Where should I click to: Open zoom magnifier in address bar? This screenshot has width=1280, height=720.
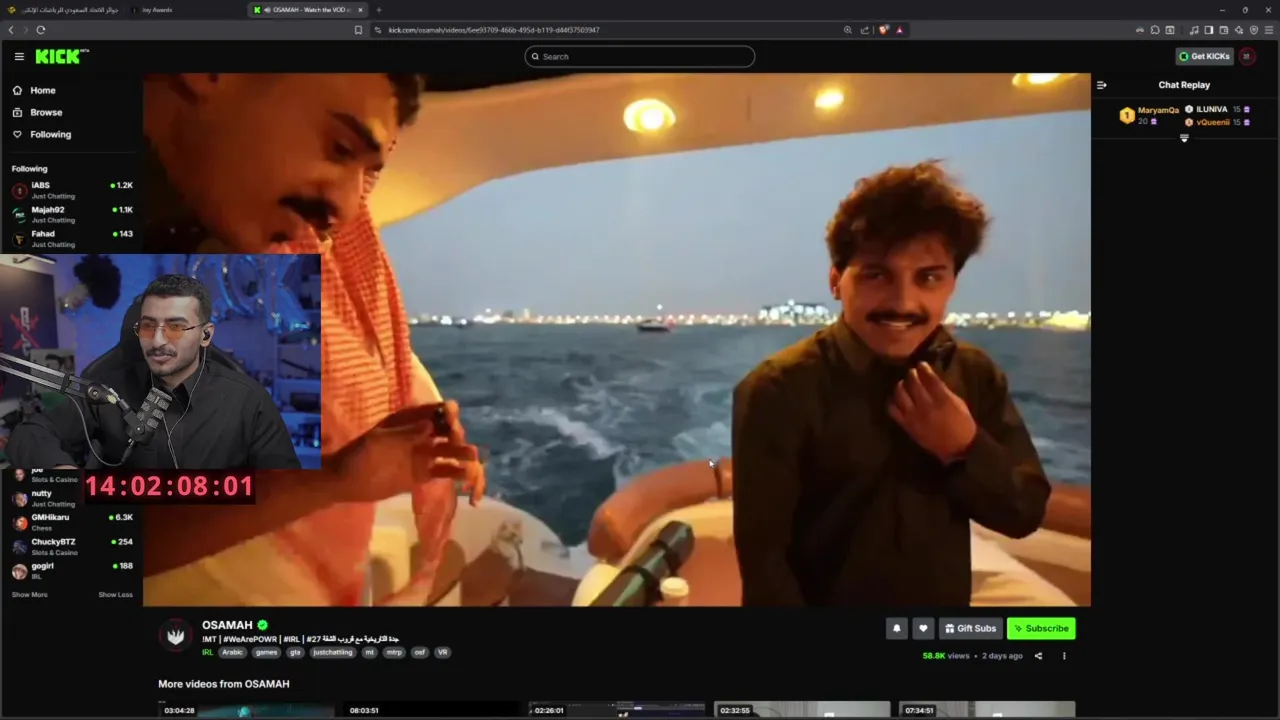(848, 30)
